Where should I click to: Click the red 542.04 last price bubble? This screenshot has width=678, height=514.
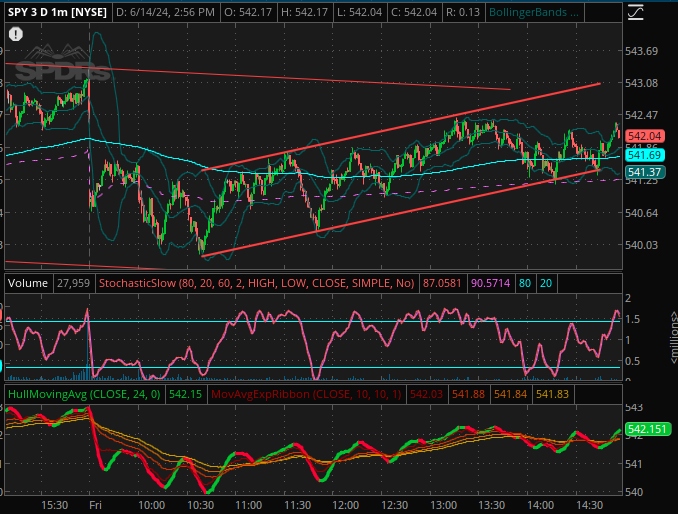pyautogui.click(x=645, y=136)
